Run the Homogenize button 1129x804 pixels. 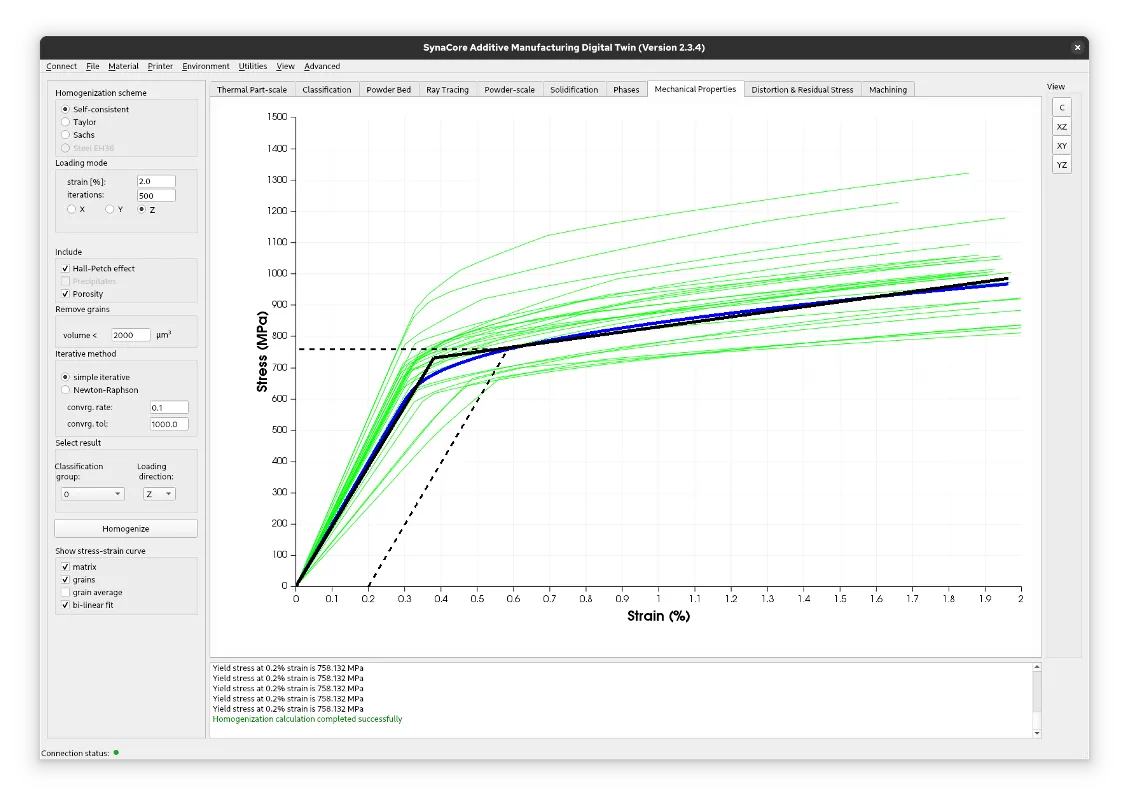coord(126,529)
